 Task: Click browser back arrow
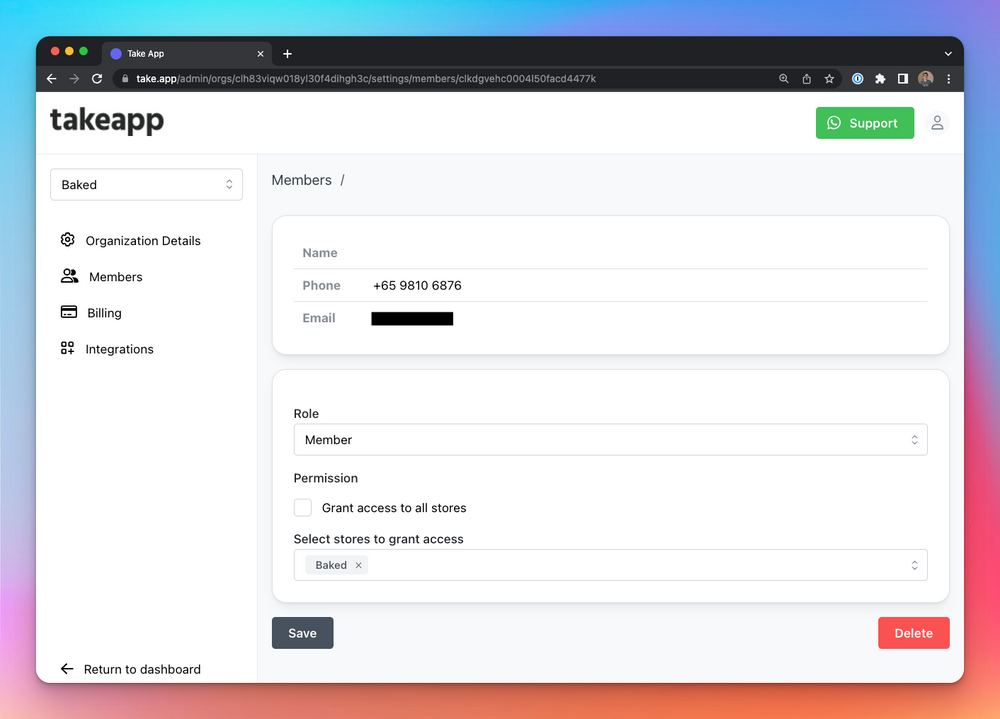52,78
